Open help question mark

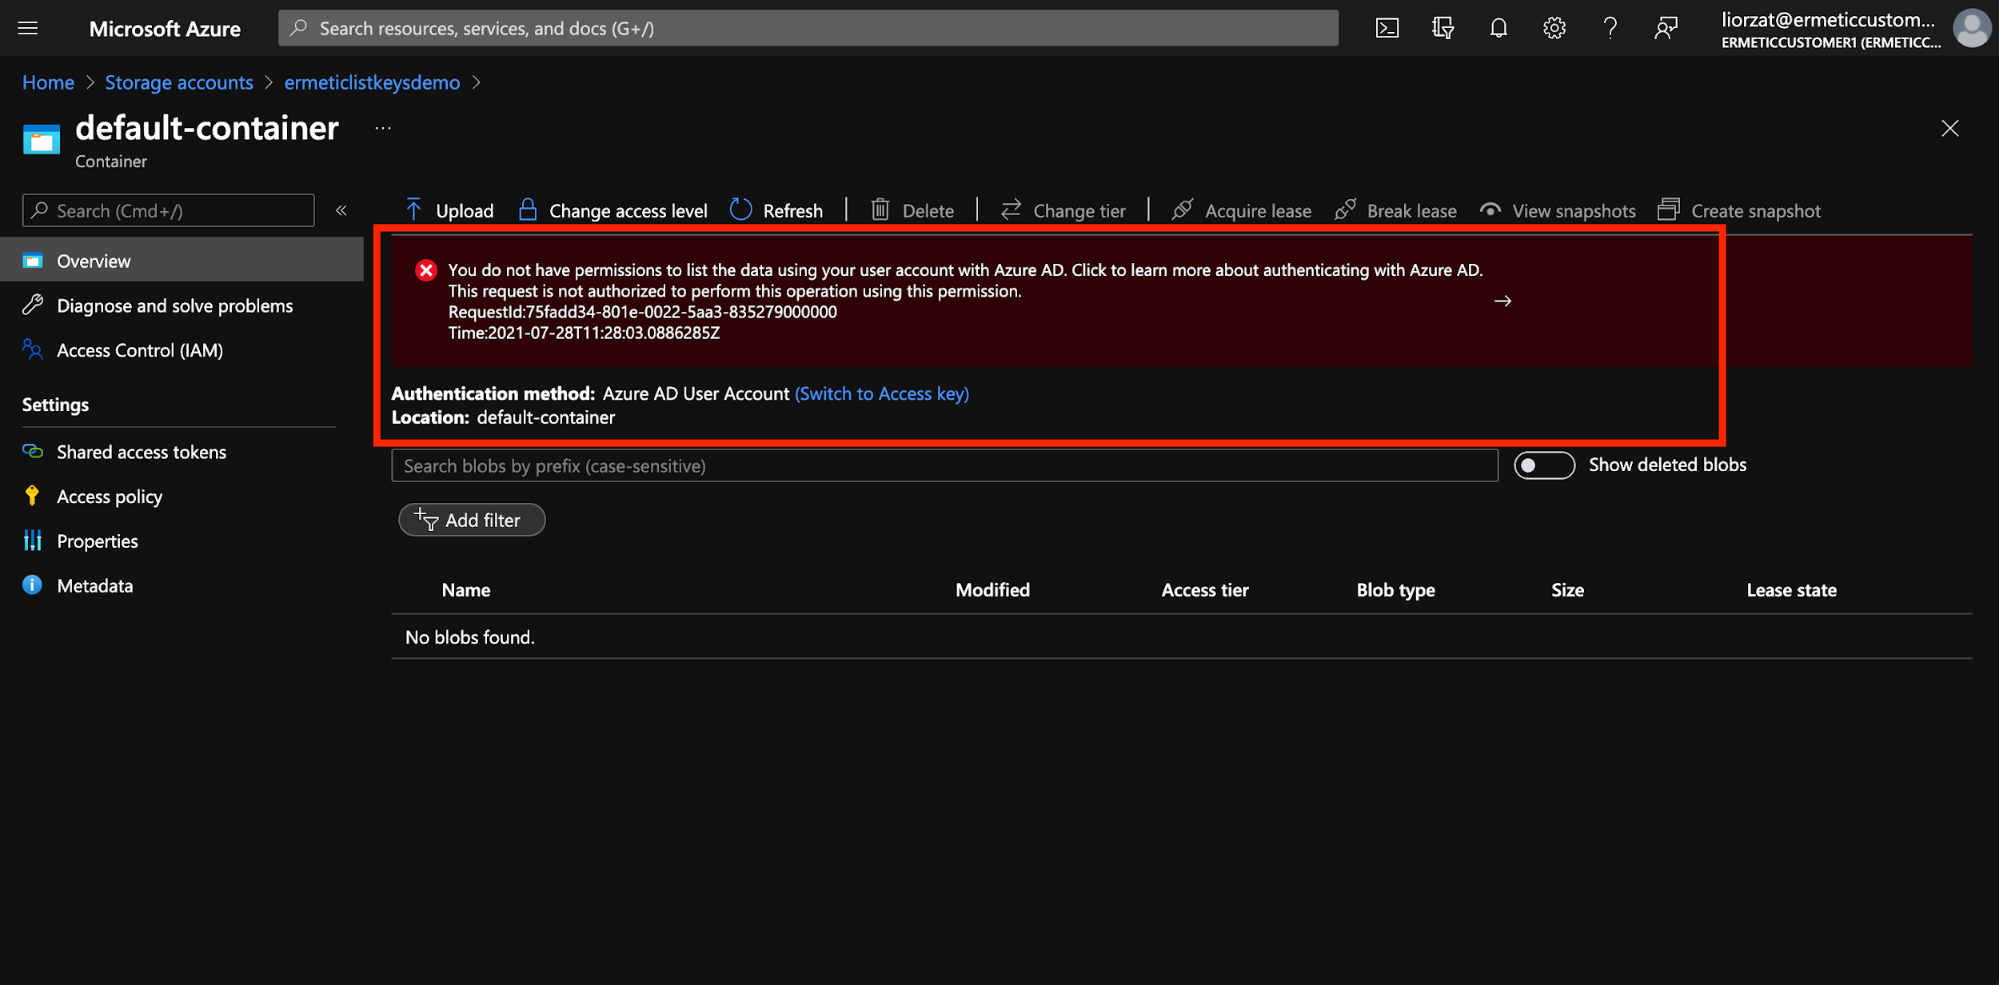[1610, 28]
